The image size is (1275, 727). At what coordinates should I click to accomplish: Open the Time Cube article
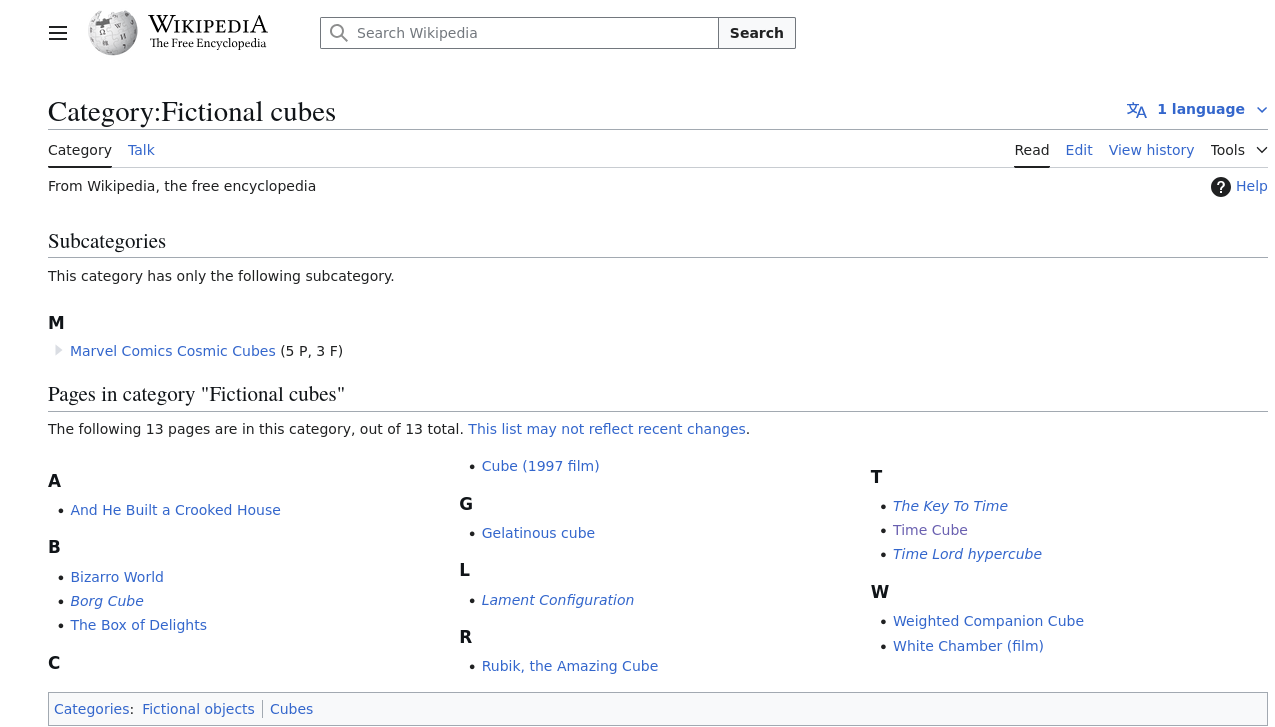[930, 530]
